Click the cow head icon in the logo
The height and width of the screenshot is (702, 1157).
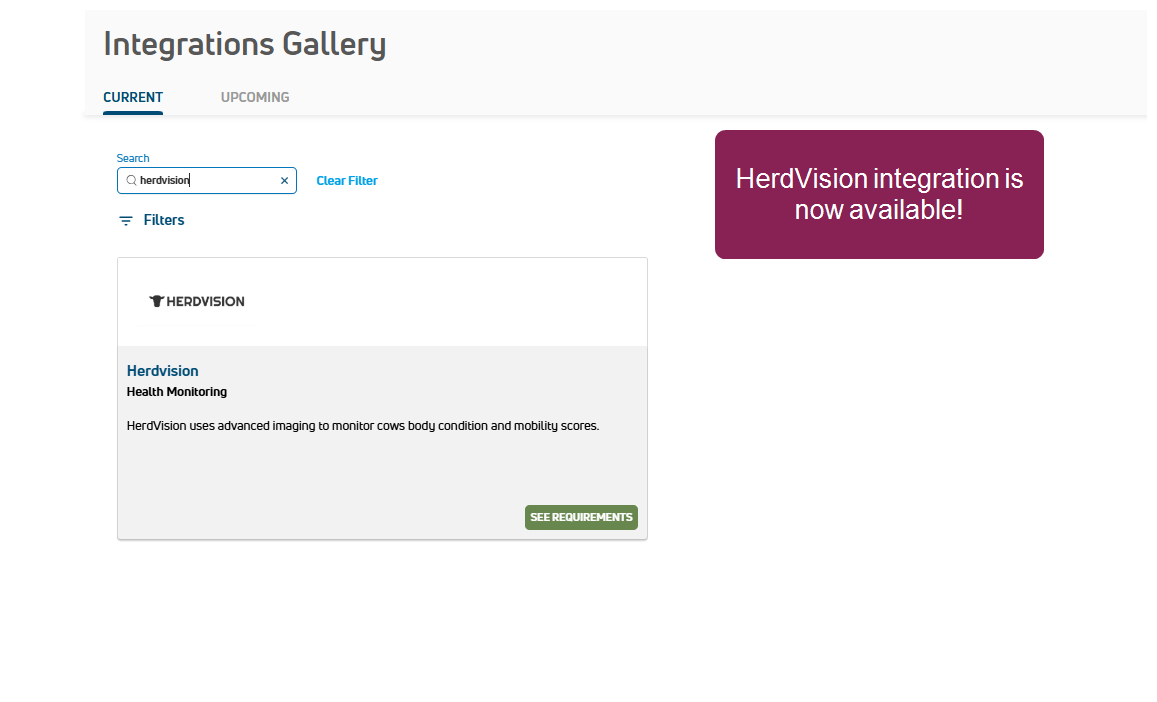pos(156,301)
